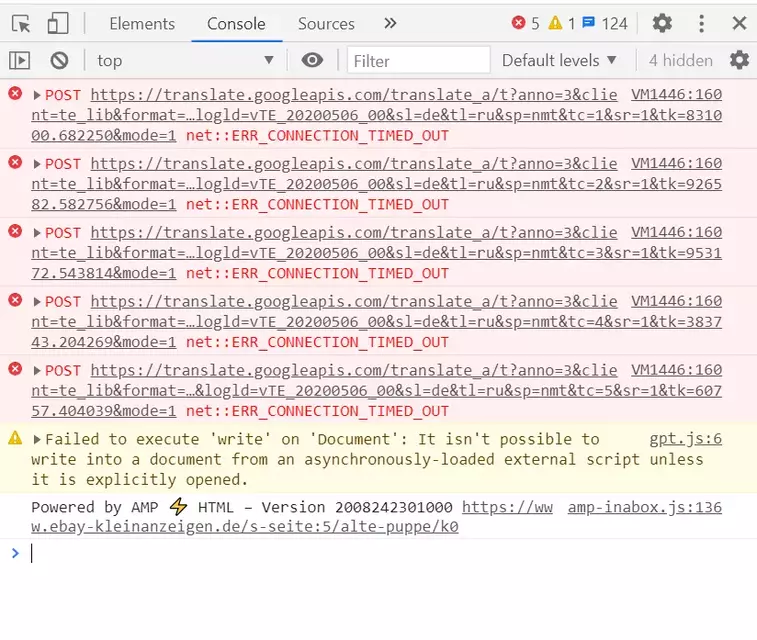Open the gpt.js:6 source link
Viewport: 757px width, 640px height.
686,439
